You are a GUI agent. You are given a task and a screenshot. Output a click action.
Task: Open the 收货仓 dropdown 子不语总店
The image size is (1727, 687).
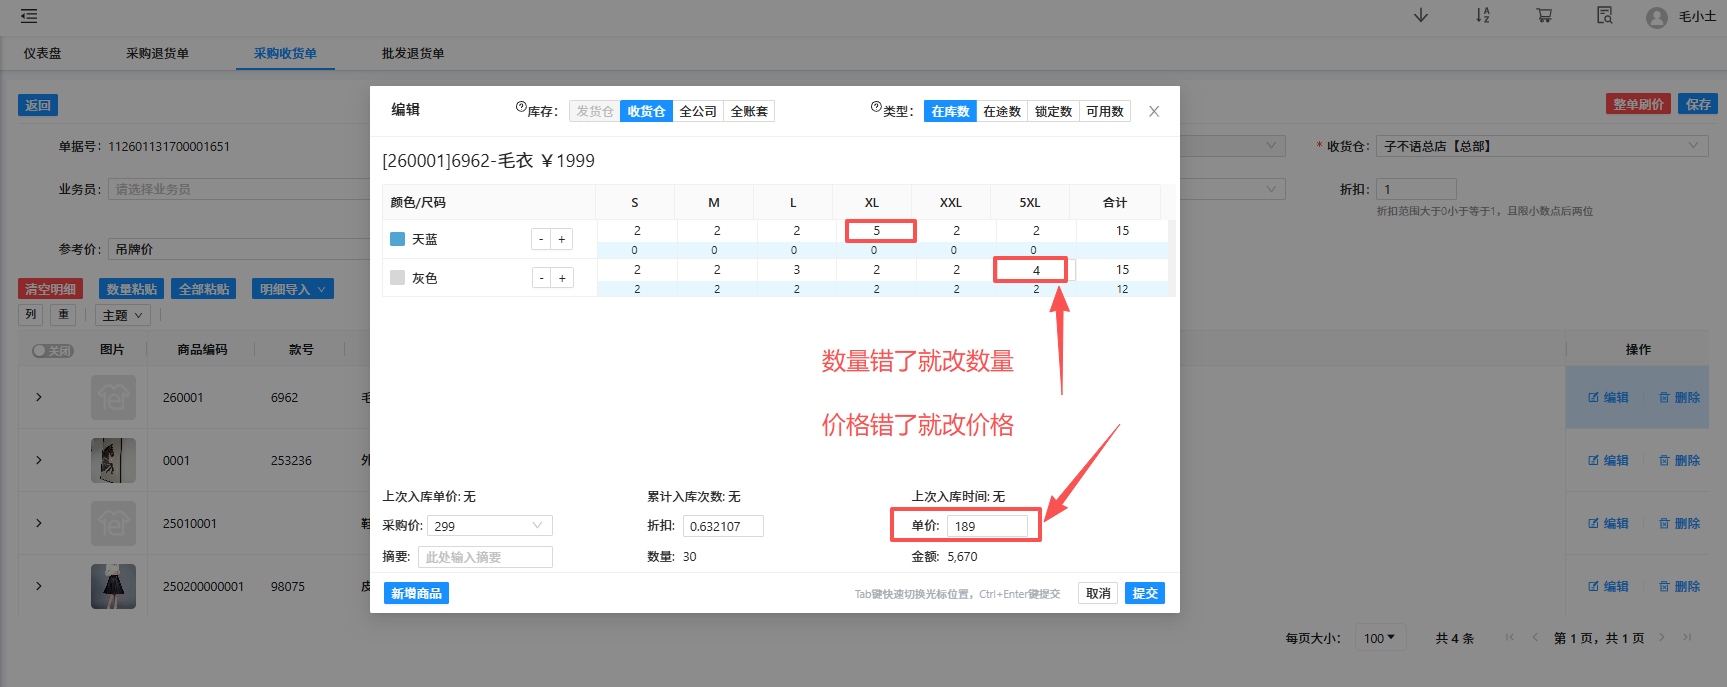(x=1543, y=146)
